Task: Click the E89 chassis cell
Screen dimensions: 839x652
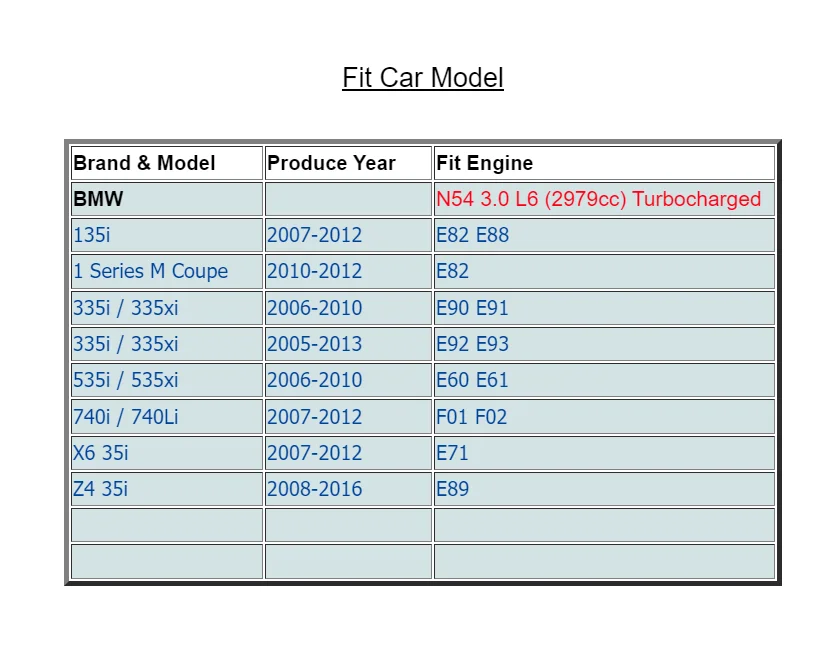Action: coord(452,489)
